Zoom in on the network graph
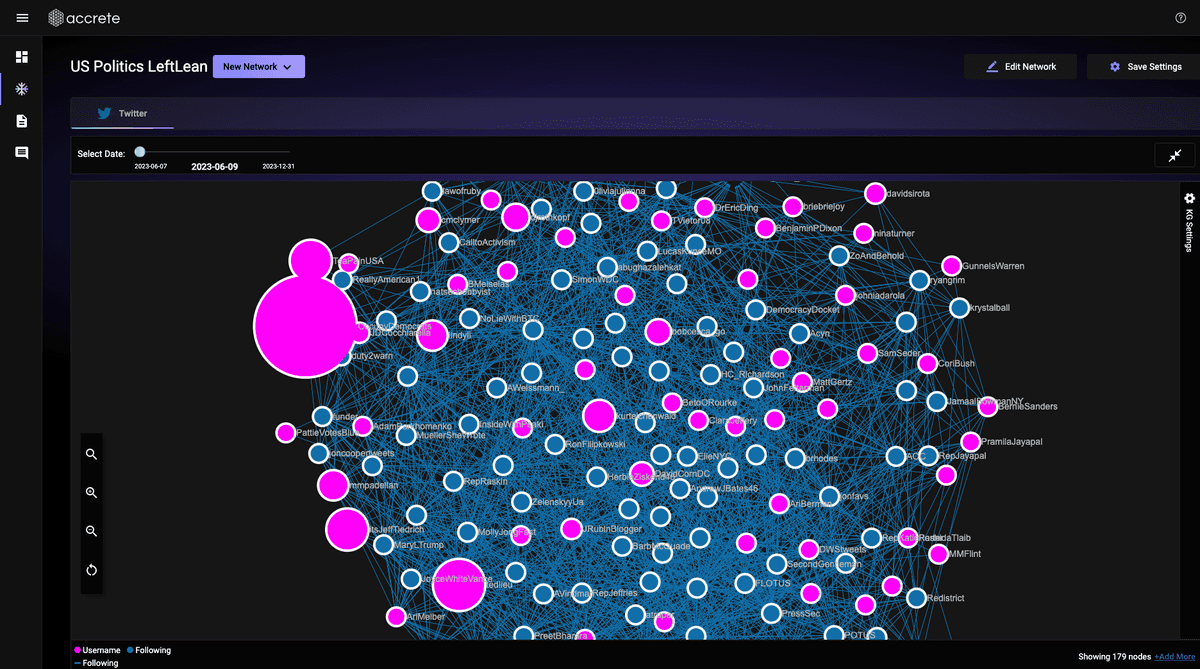Screen dimensions: 1200x669 pos(91,493)
